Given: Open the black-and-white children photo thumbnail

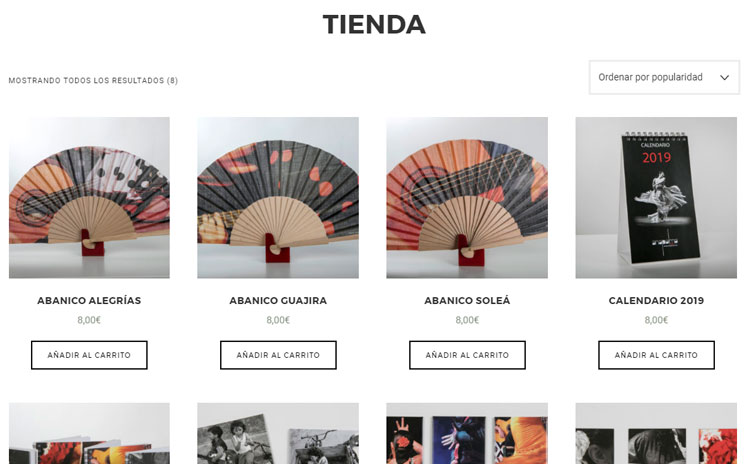Looking at the screenshot, I should click(x=278, y=433).
